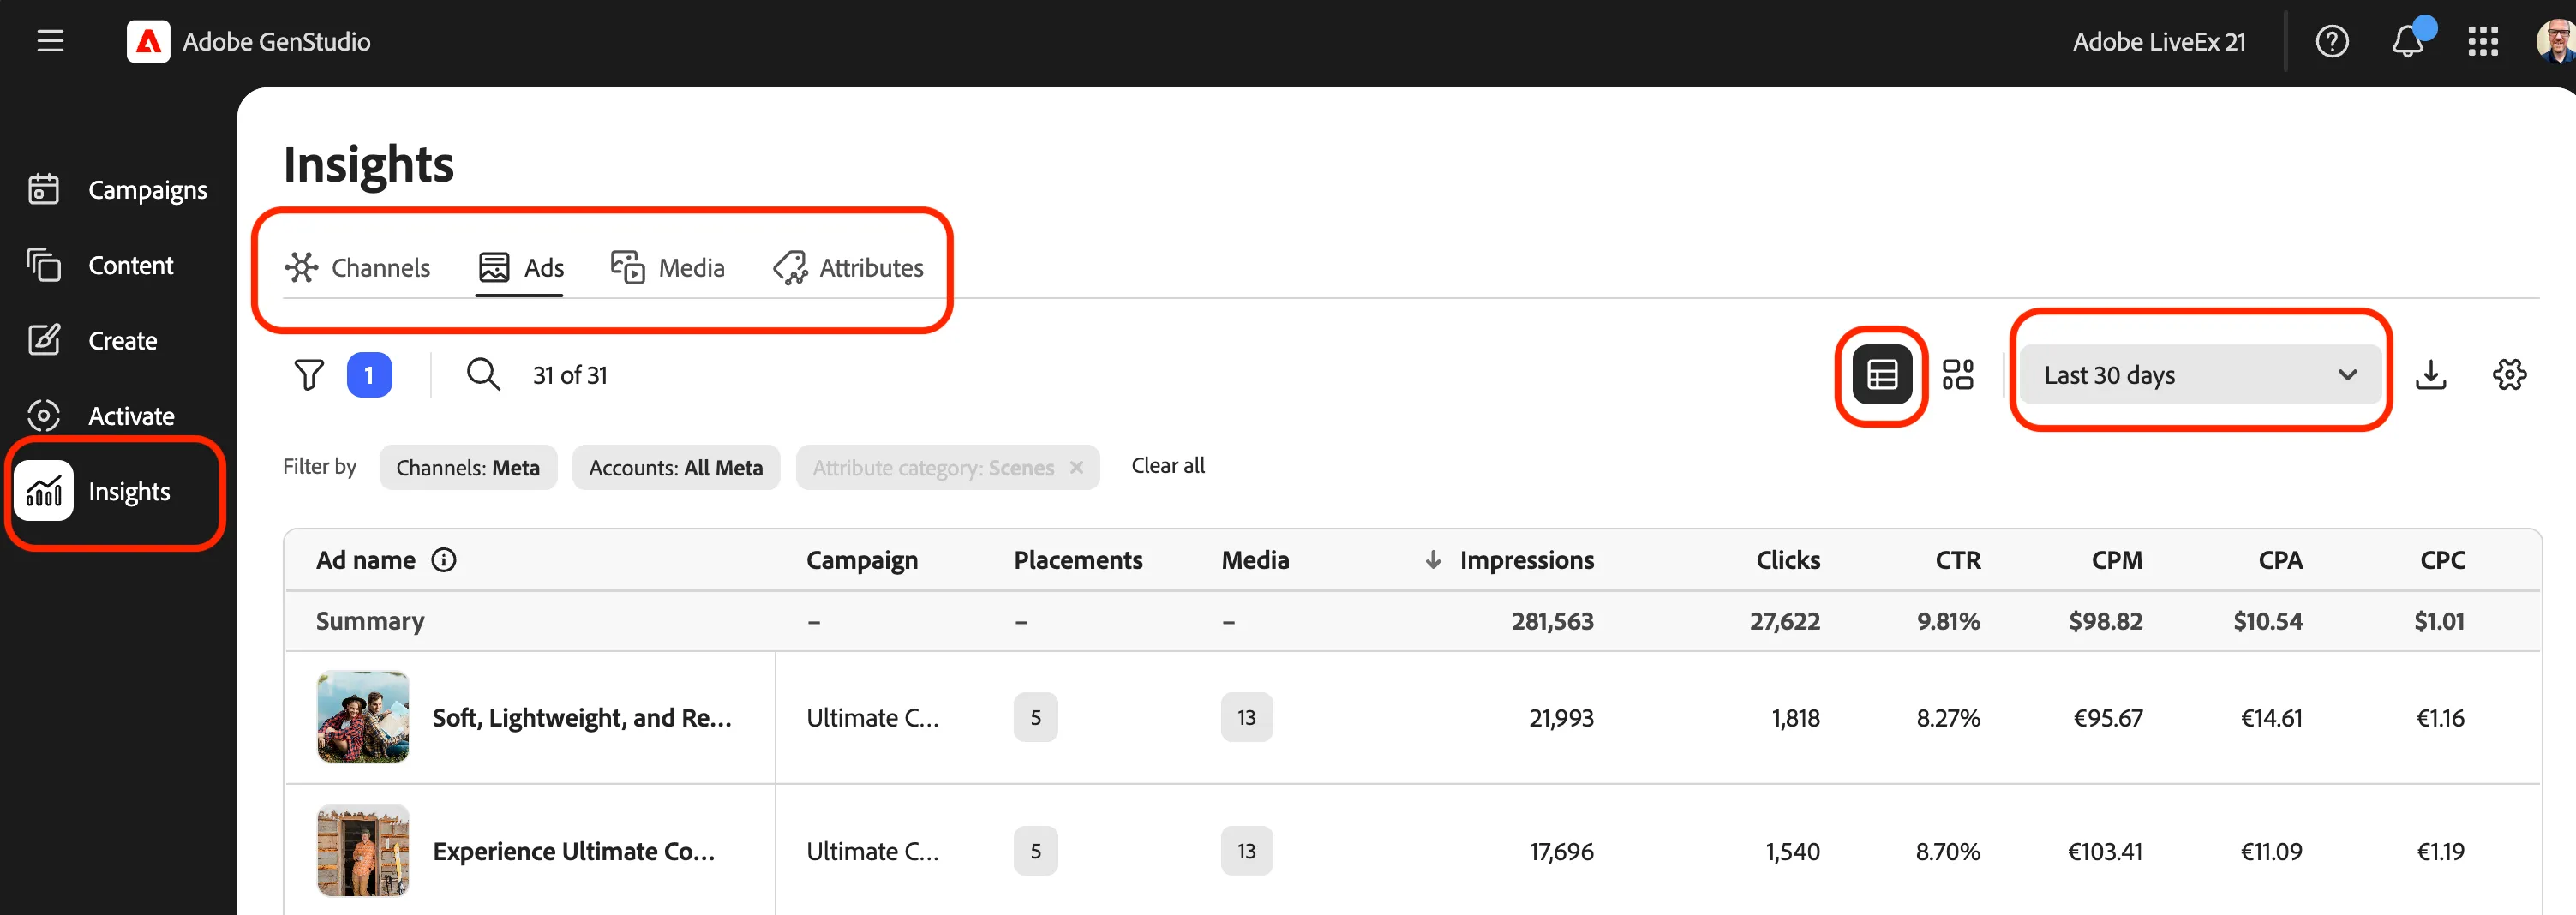
Task: Click the Ad name info icon
Action: [443, 559]
